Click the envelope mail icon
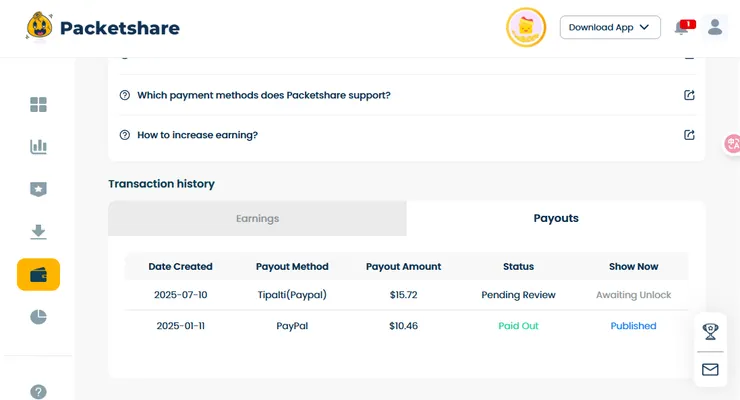This screenshot has height=400, width=740. point(710,369)
